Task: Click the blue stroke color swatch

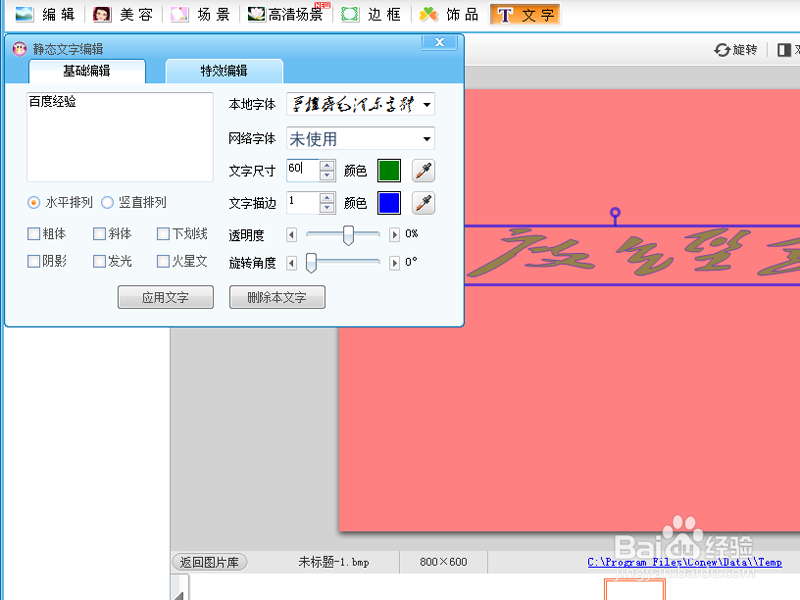Action: pos(389,203)
